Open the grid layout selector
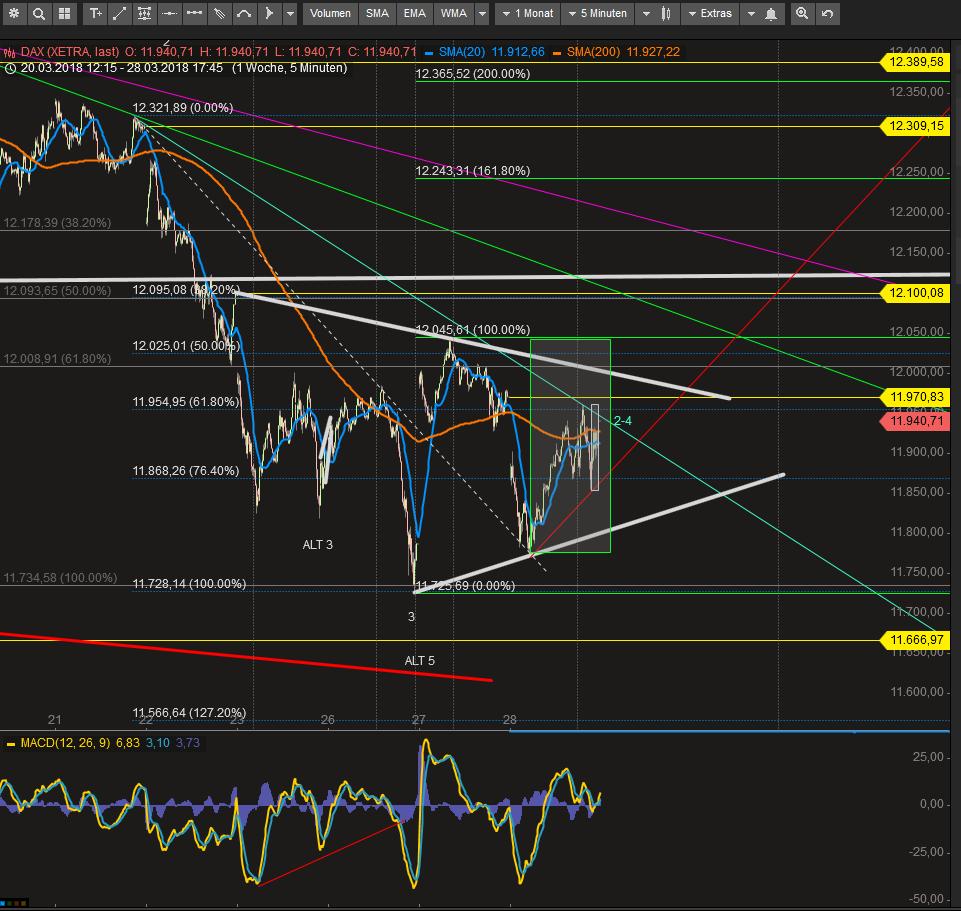The width and height of the screenshot is (961, 911). [x=64, y=13]
